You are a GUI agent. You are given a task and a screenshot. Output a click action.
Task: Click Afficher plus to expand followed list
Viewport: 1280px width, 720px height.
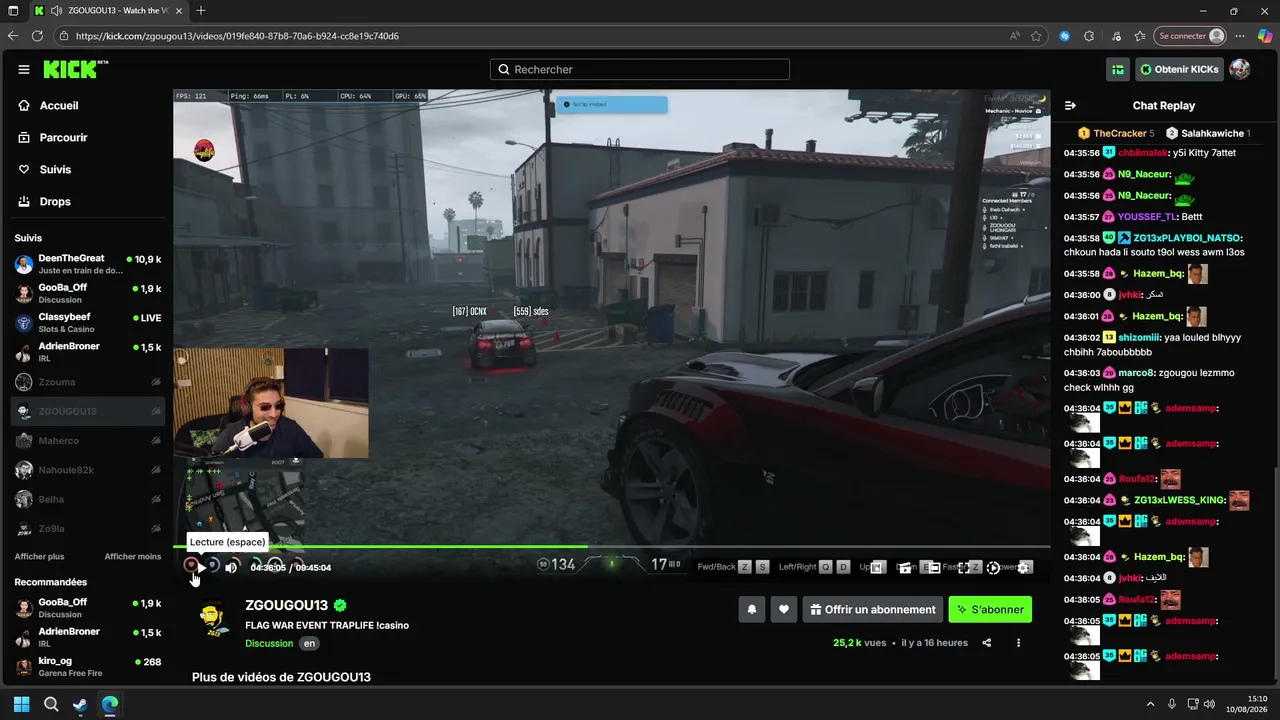tap(39, 556)
